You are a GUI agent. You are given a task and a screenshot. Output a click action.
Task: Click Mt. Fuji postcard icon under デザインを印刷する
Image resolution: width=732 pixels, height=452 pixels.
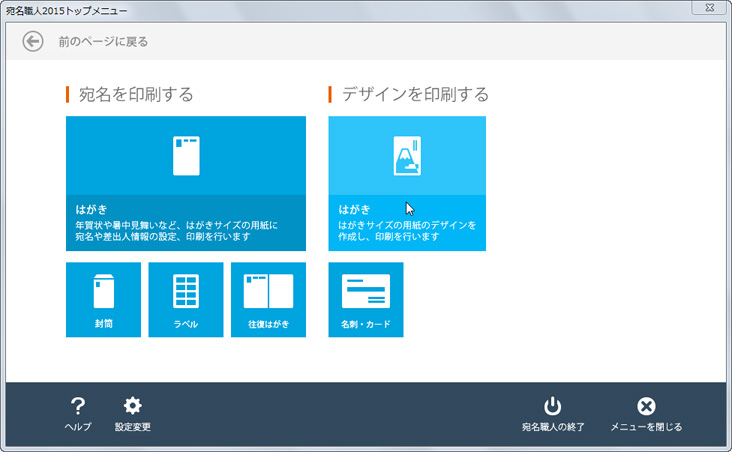pyautogui.click(x=407, y=156)
